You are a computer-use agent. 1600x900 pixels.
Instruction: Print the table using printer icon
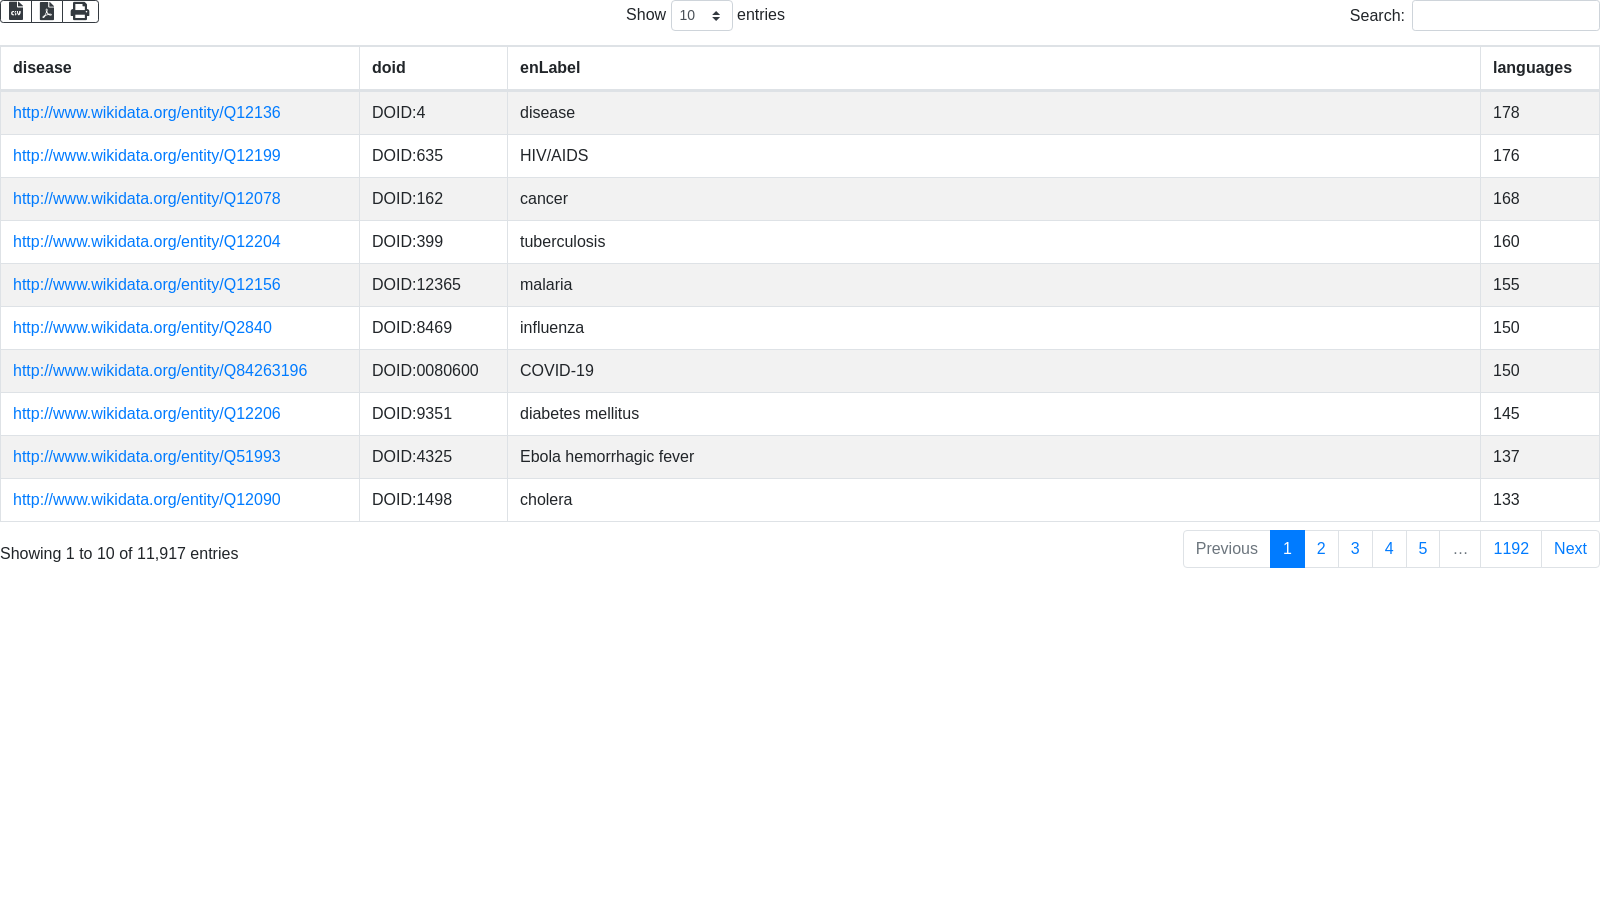[80, 11]
